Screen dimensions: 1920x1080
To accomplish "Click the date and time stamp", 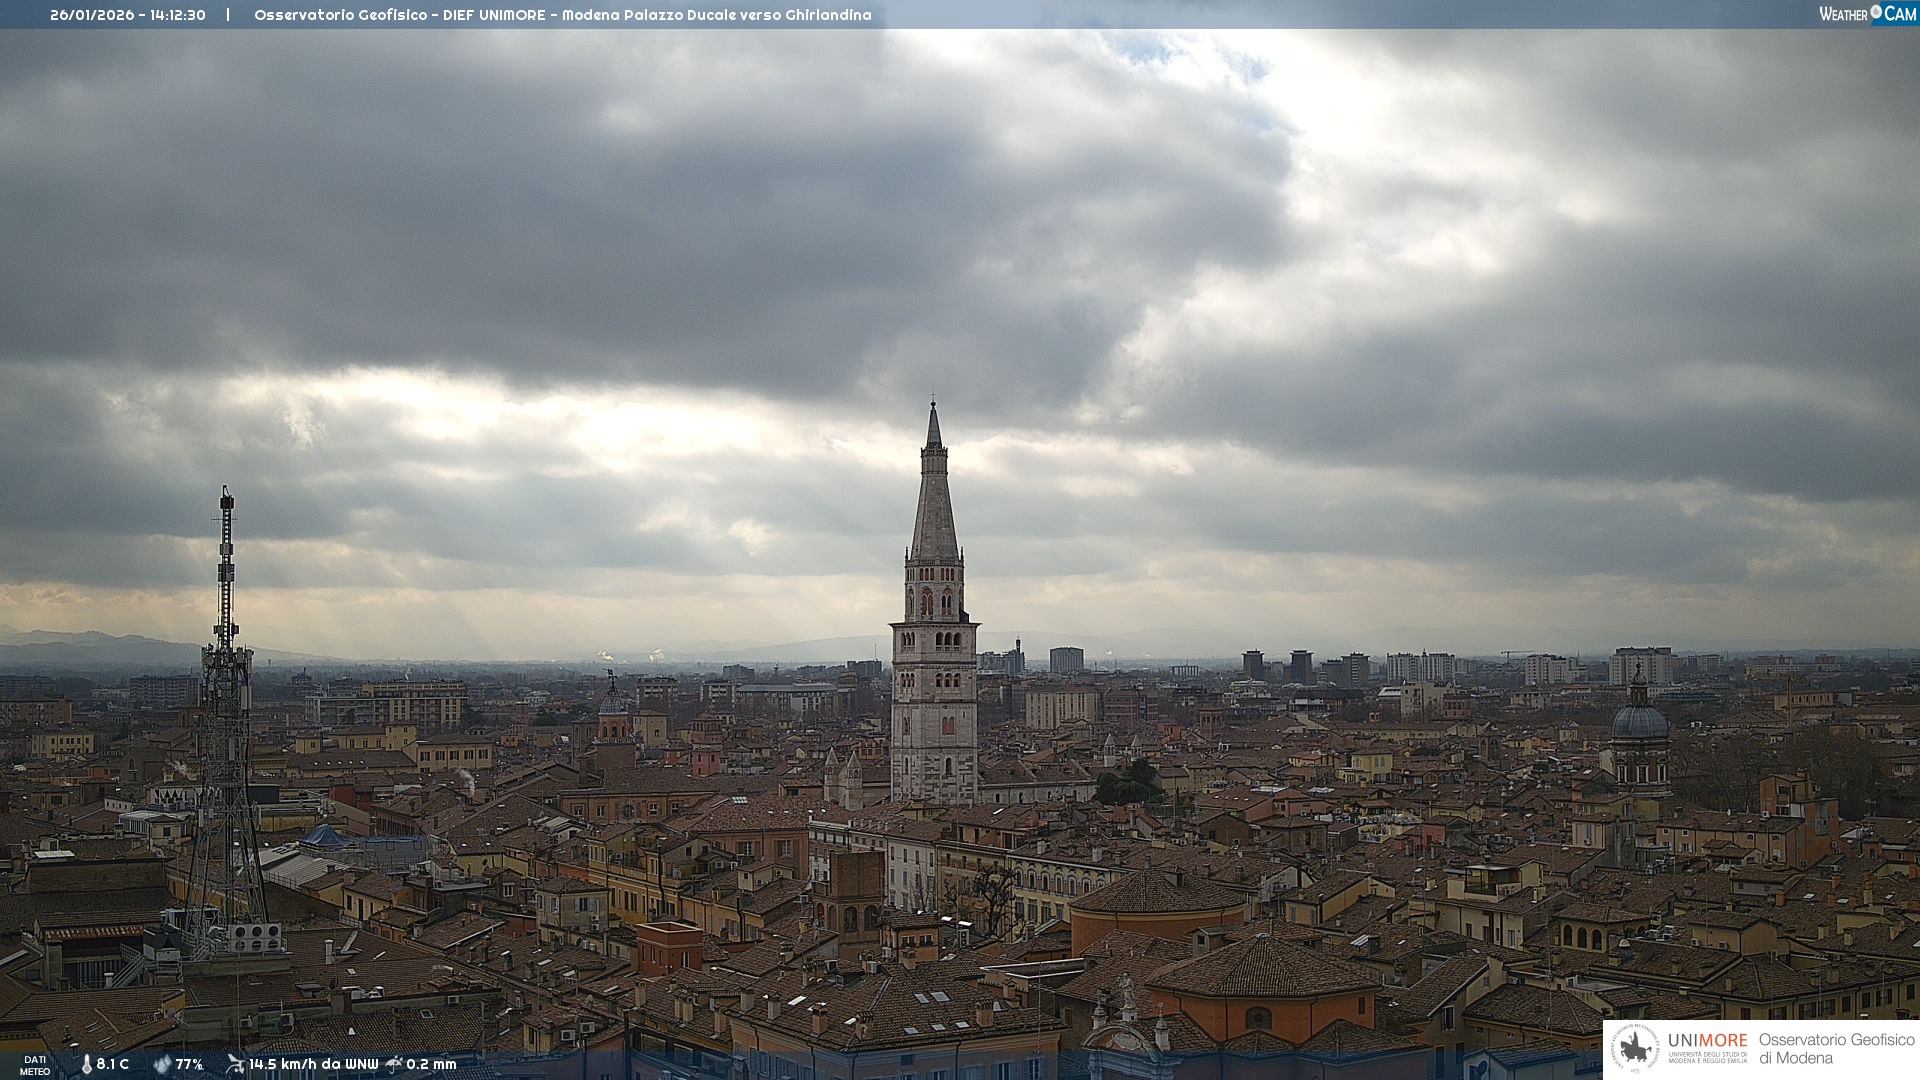I will pyautogui.click(x=128, y=15).
